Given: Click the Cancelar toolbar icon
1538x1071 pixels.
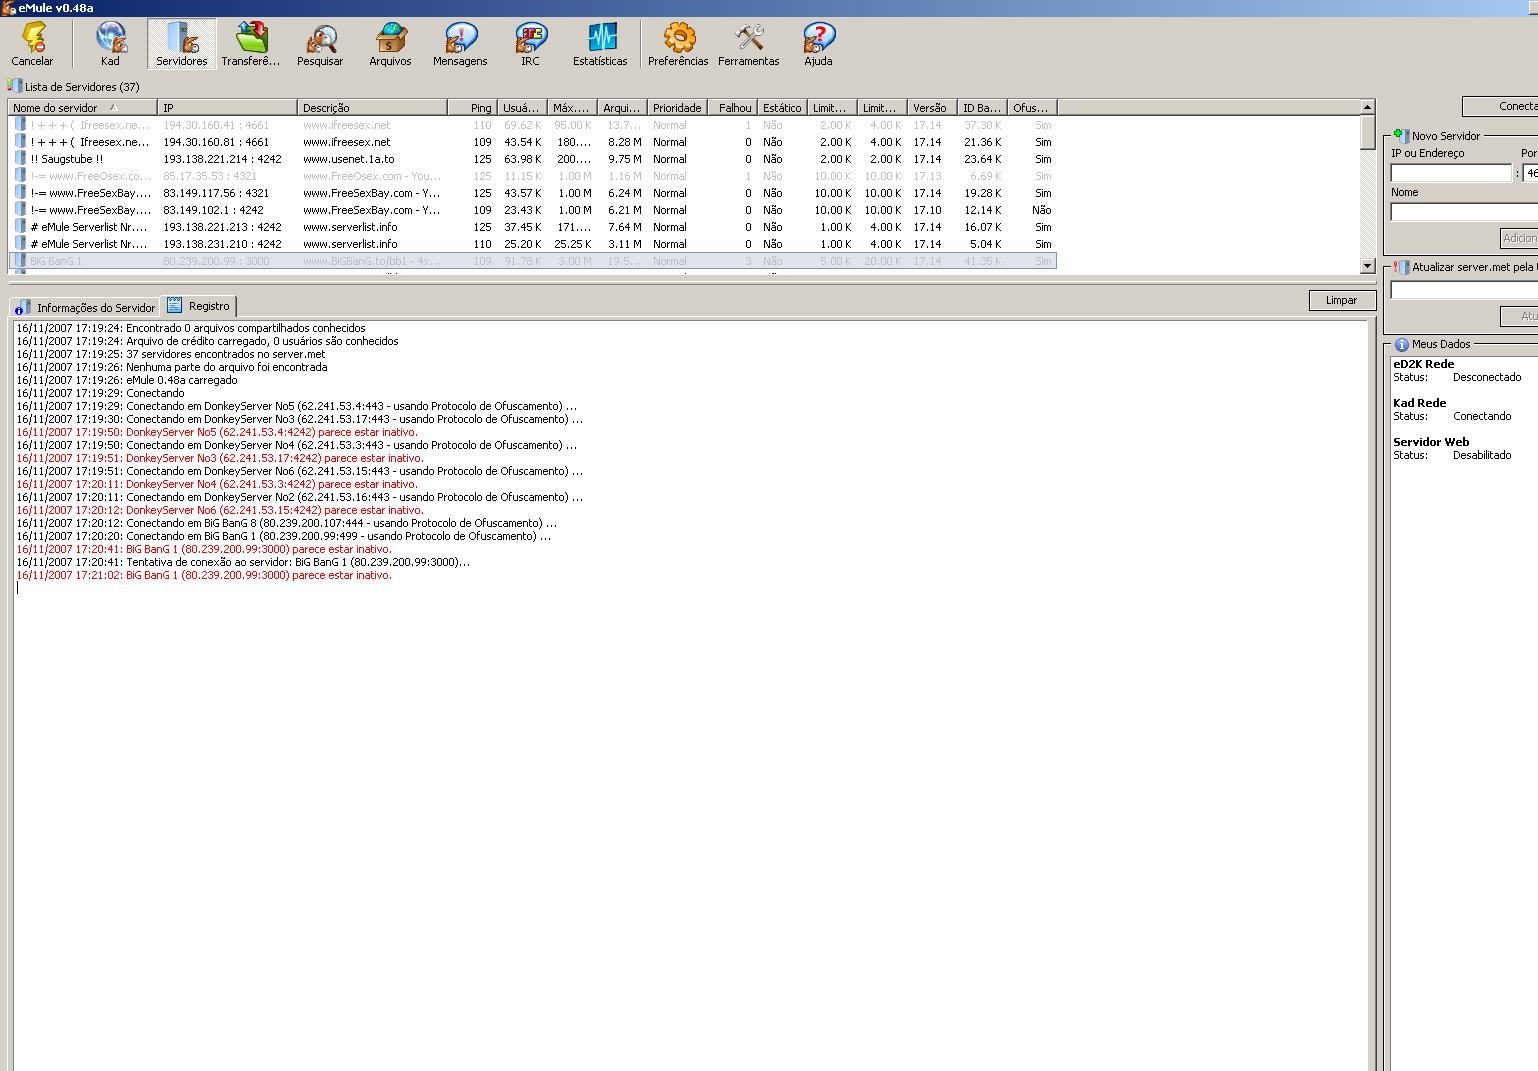Looking at the screenshot, I should pos(33,45).
